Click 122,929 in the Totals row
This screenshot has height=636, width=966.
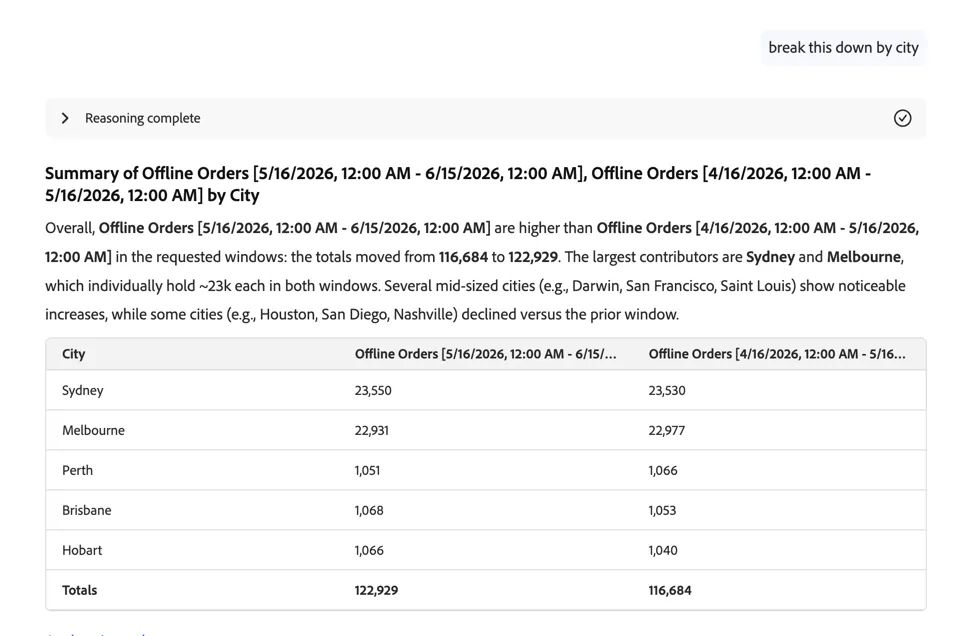click(376, 590)
